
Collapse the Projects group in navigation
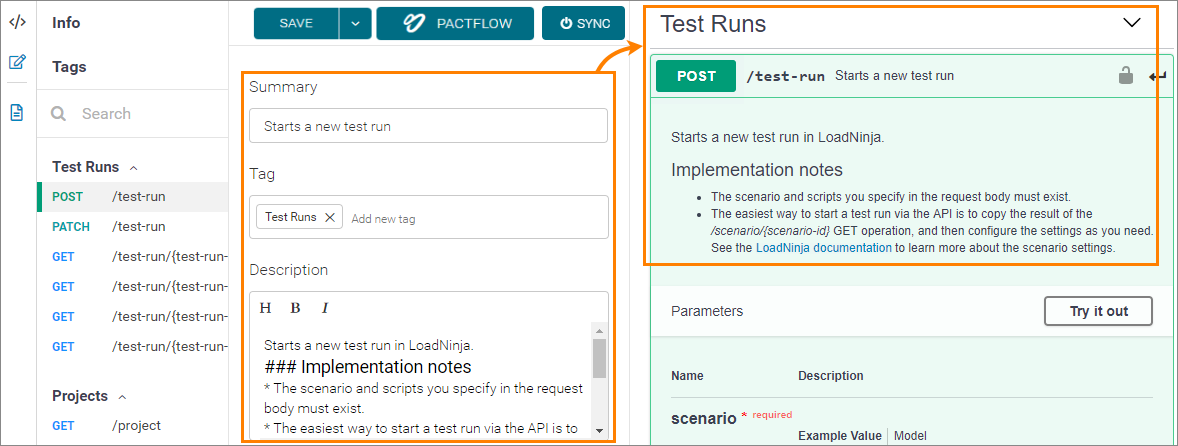click(x=123, y=397)
